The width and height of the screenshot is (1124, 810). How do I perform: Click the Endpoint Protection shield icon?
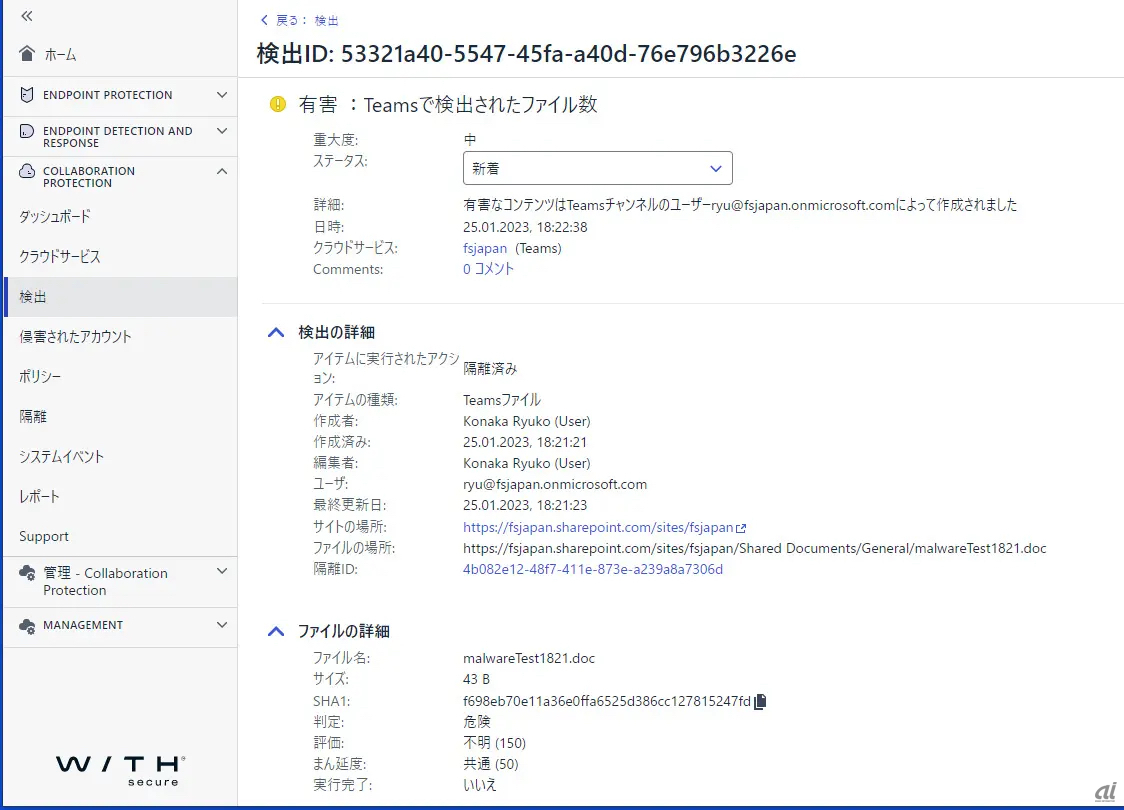click(27, 95)
